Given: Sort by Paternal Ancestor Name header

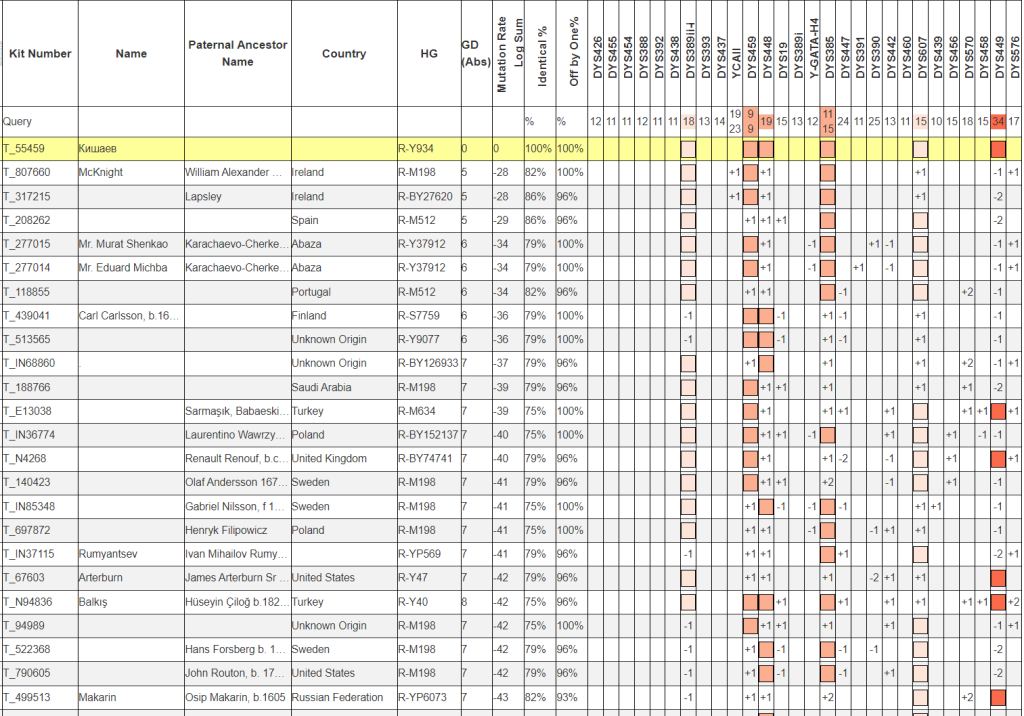Looking at the screenshot, I should click(238, 54).
